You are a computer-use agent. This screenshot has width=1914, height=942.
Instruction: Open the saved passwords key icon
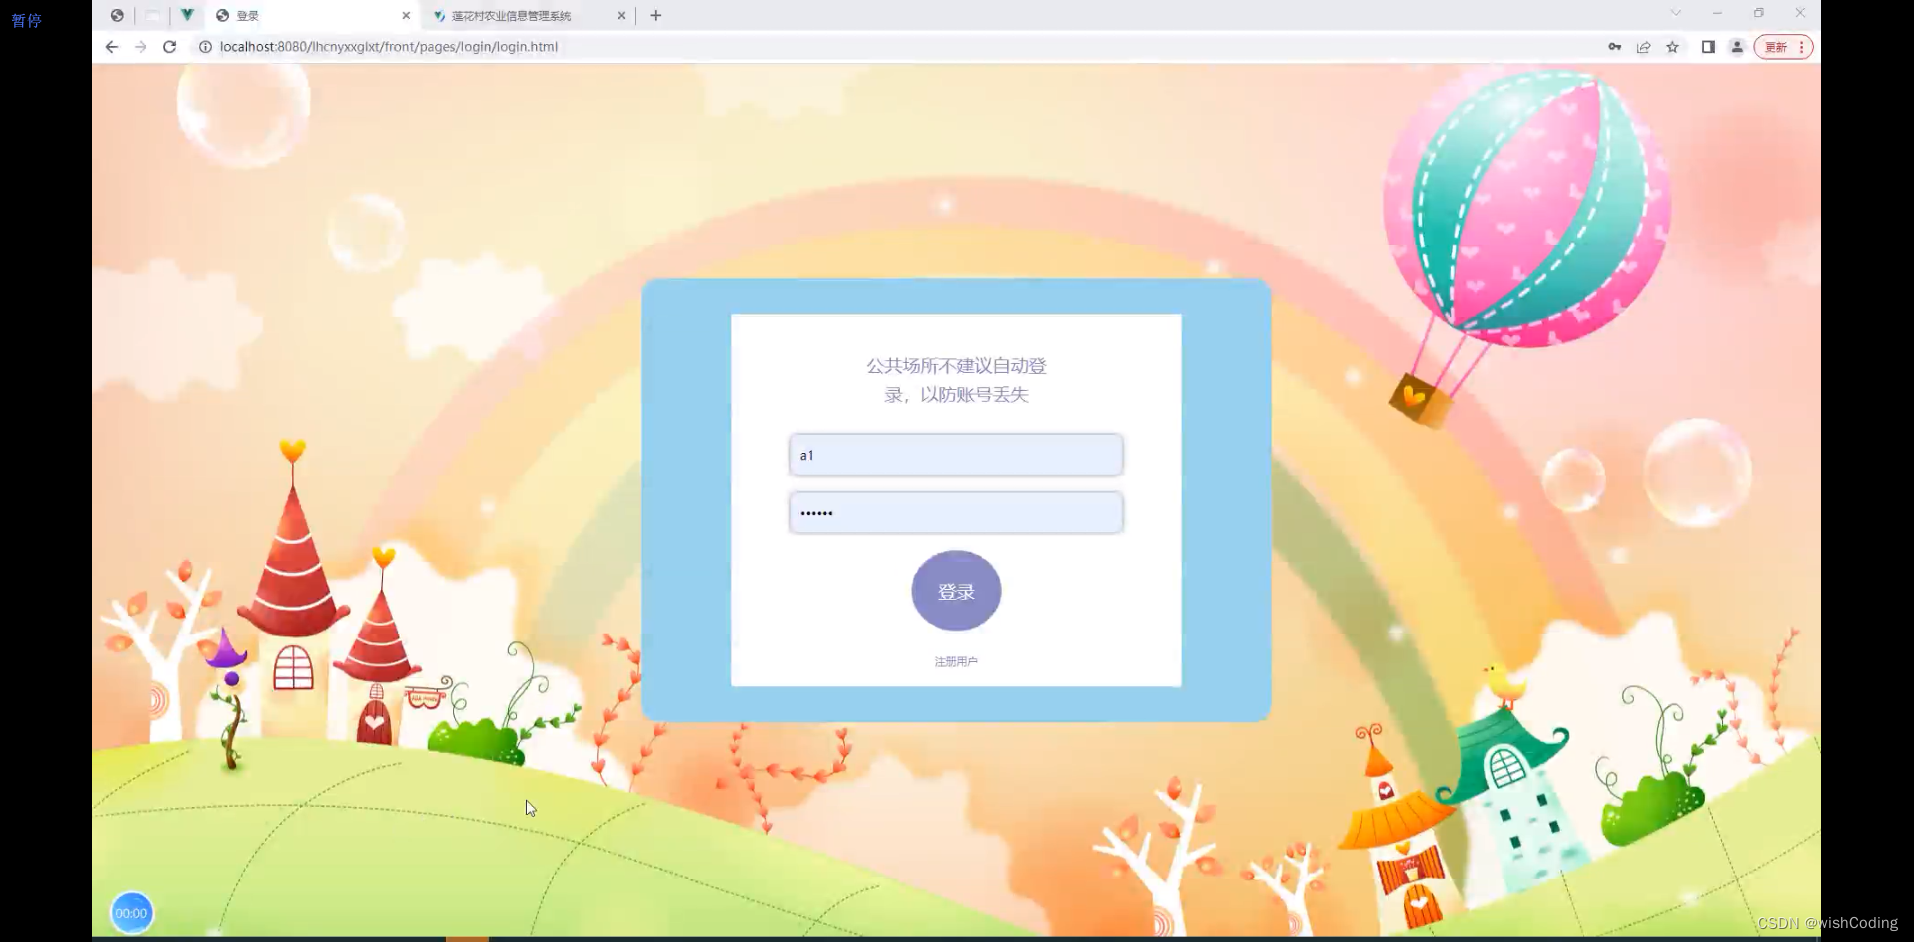click(x=1614, y=47)
